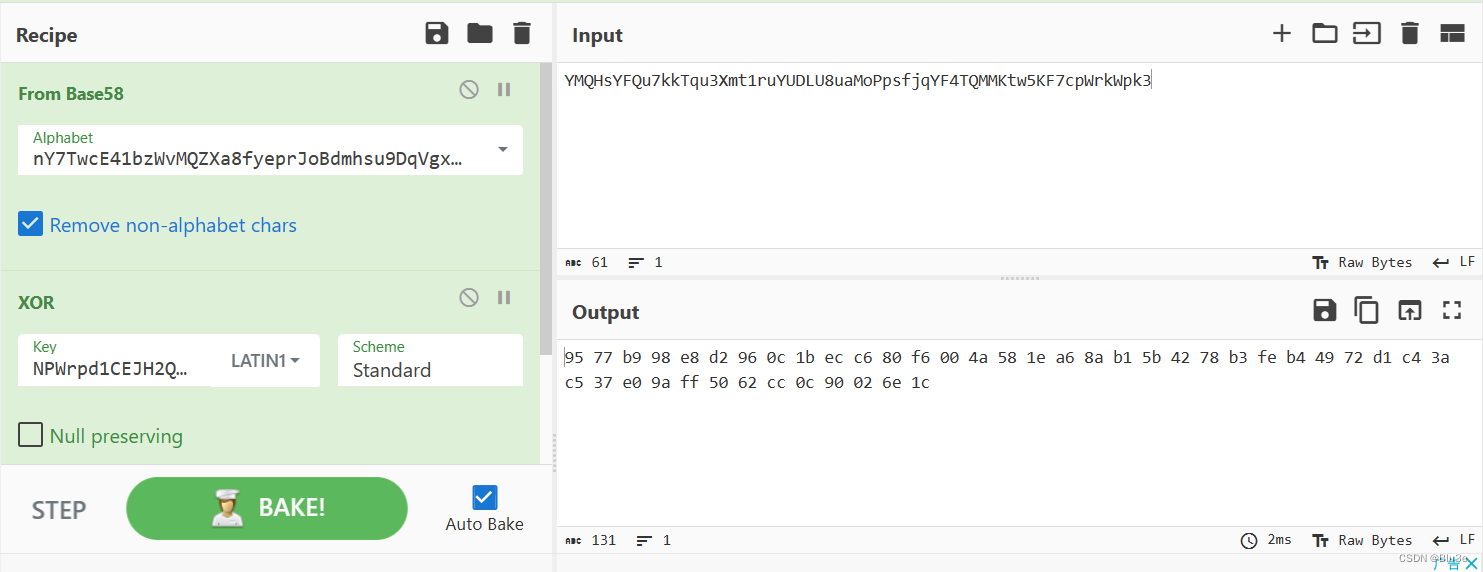Open Input Raw Bytes encoding selector
This screenshot has height=572, width=1483.
click(x=1362, y=262)
